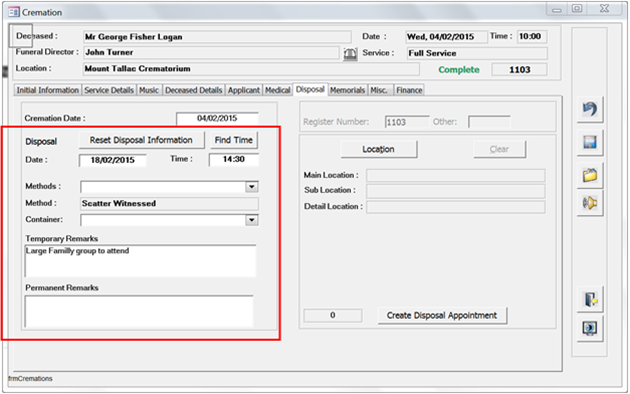
Task: Click the Location button
Action: point(378,149)
